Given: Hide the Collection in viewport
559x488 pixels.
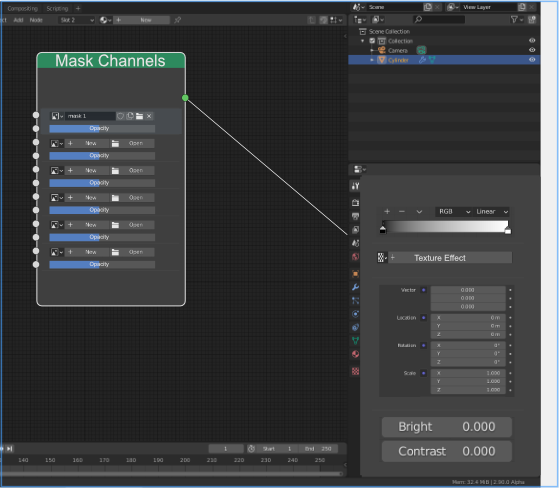Looking at the screenshot, I should pyautogui.click(x=532, y=41).
